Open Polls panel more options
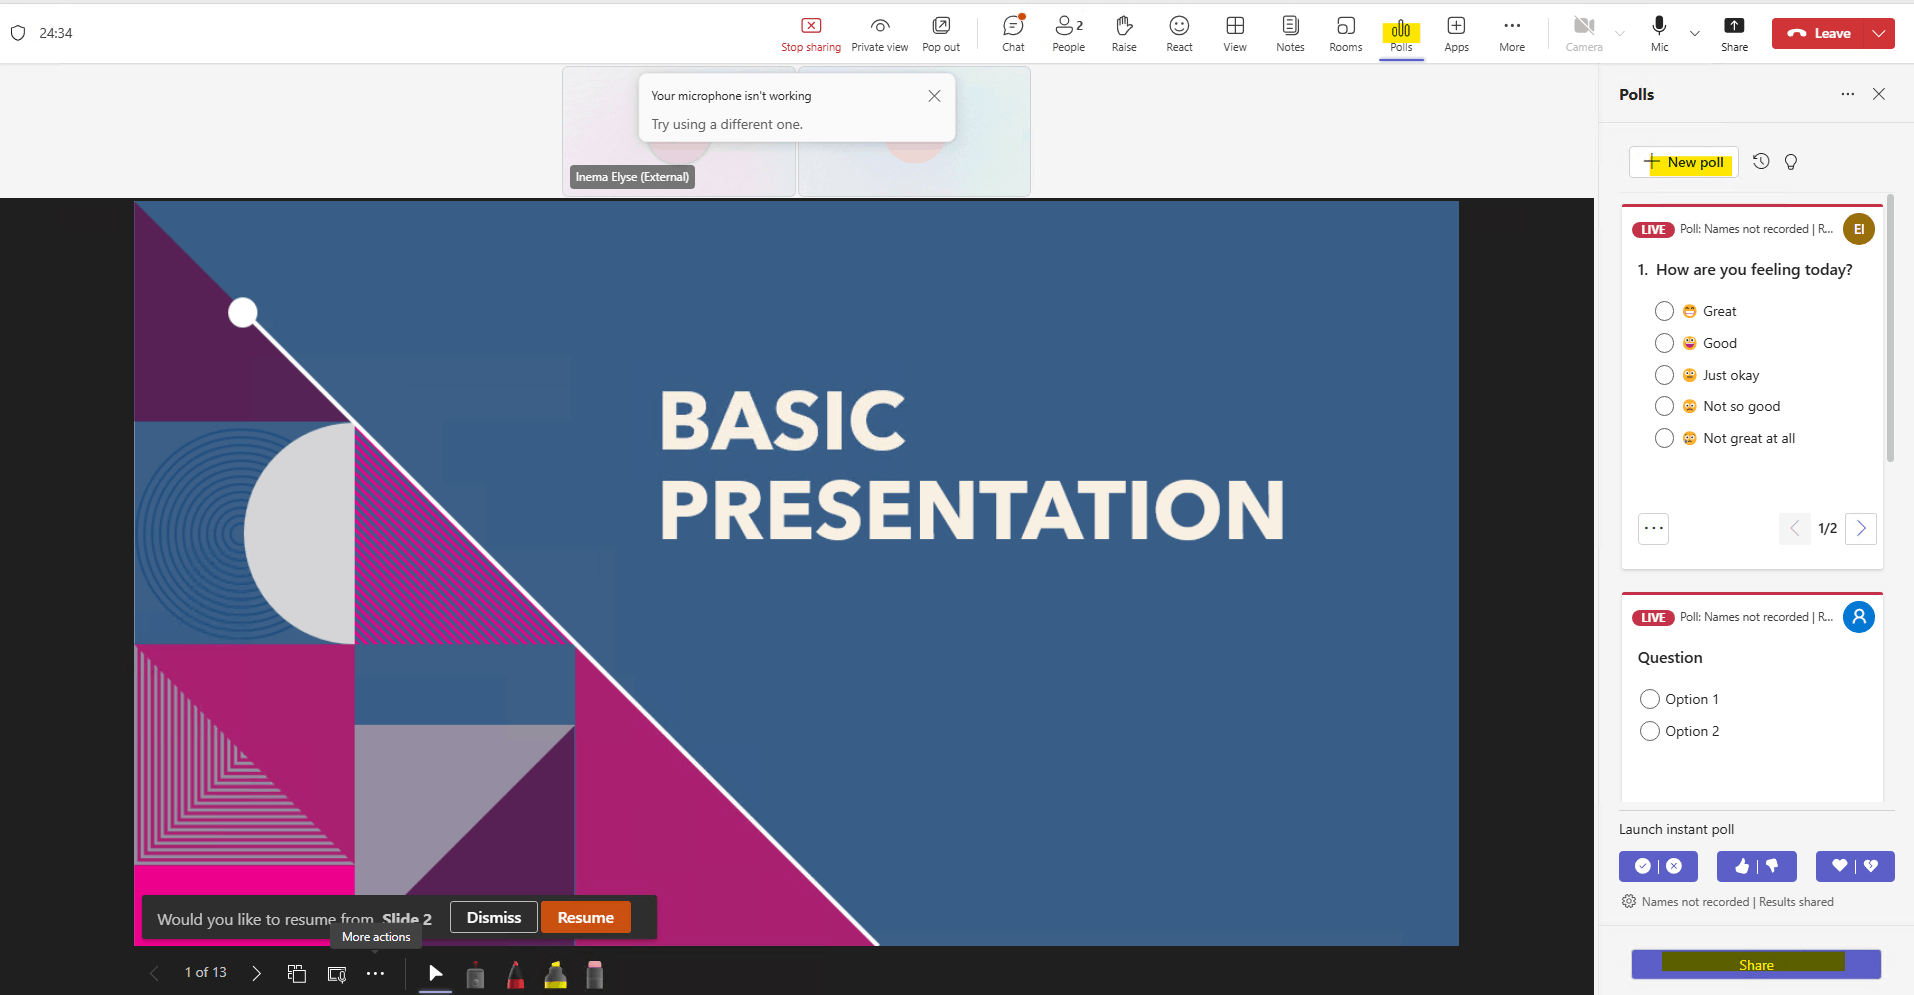 [x=1847, y=94]
